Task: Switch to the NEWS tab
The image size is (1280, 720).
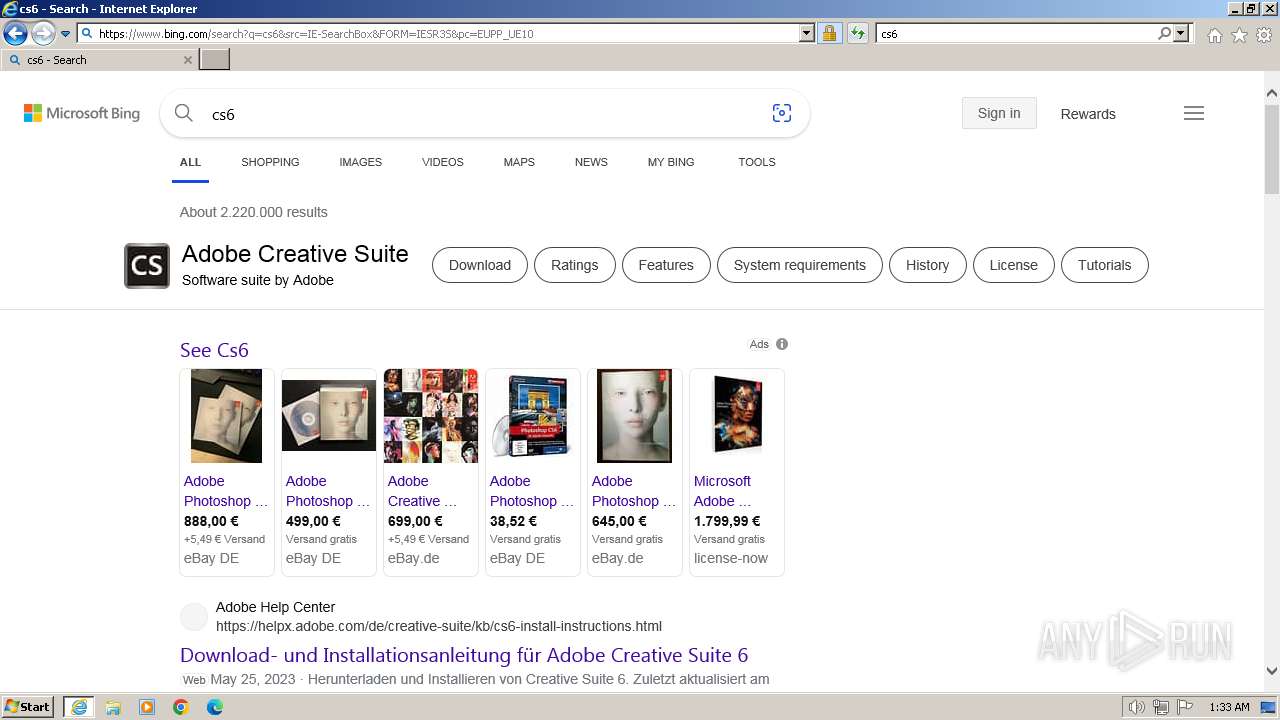Action: (591, 162)
